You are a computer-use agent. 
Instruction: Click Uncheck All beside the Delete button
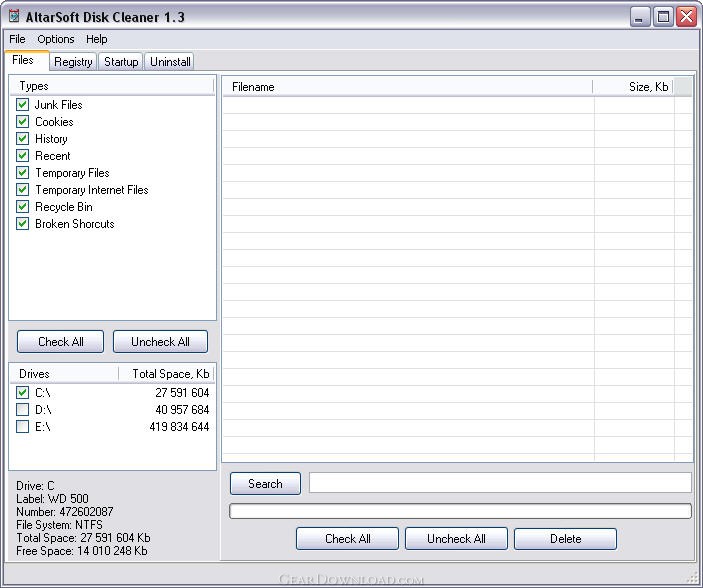click(x=456, y=539)
